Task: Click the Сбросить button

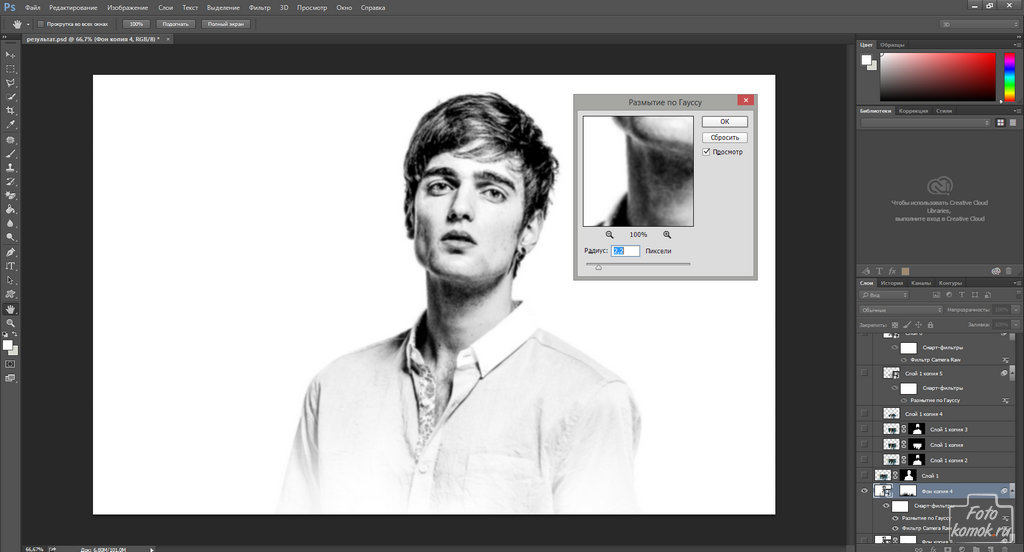Action: click(724, 137)
